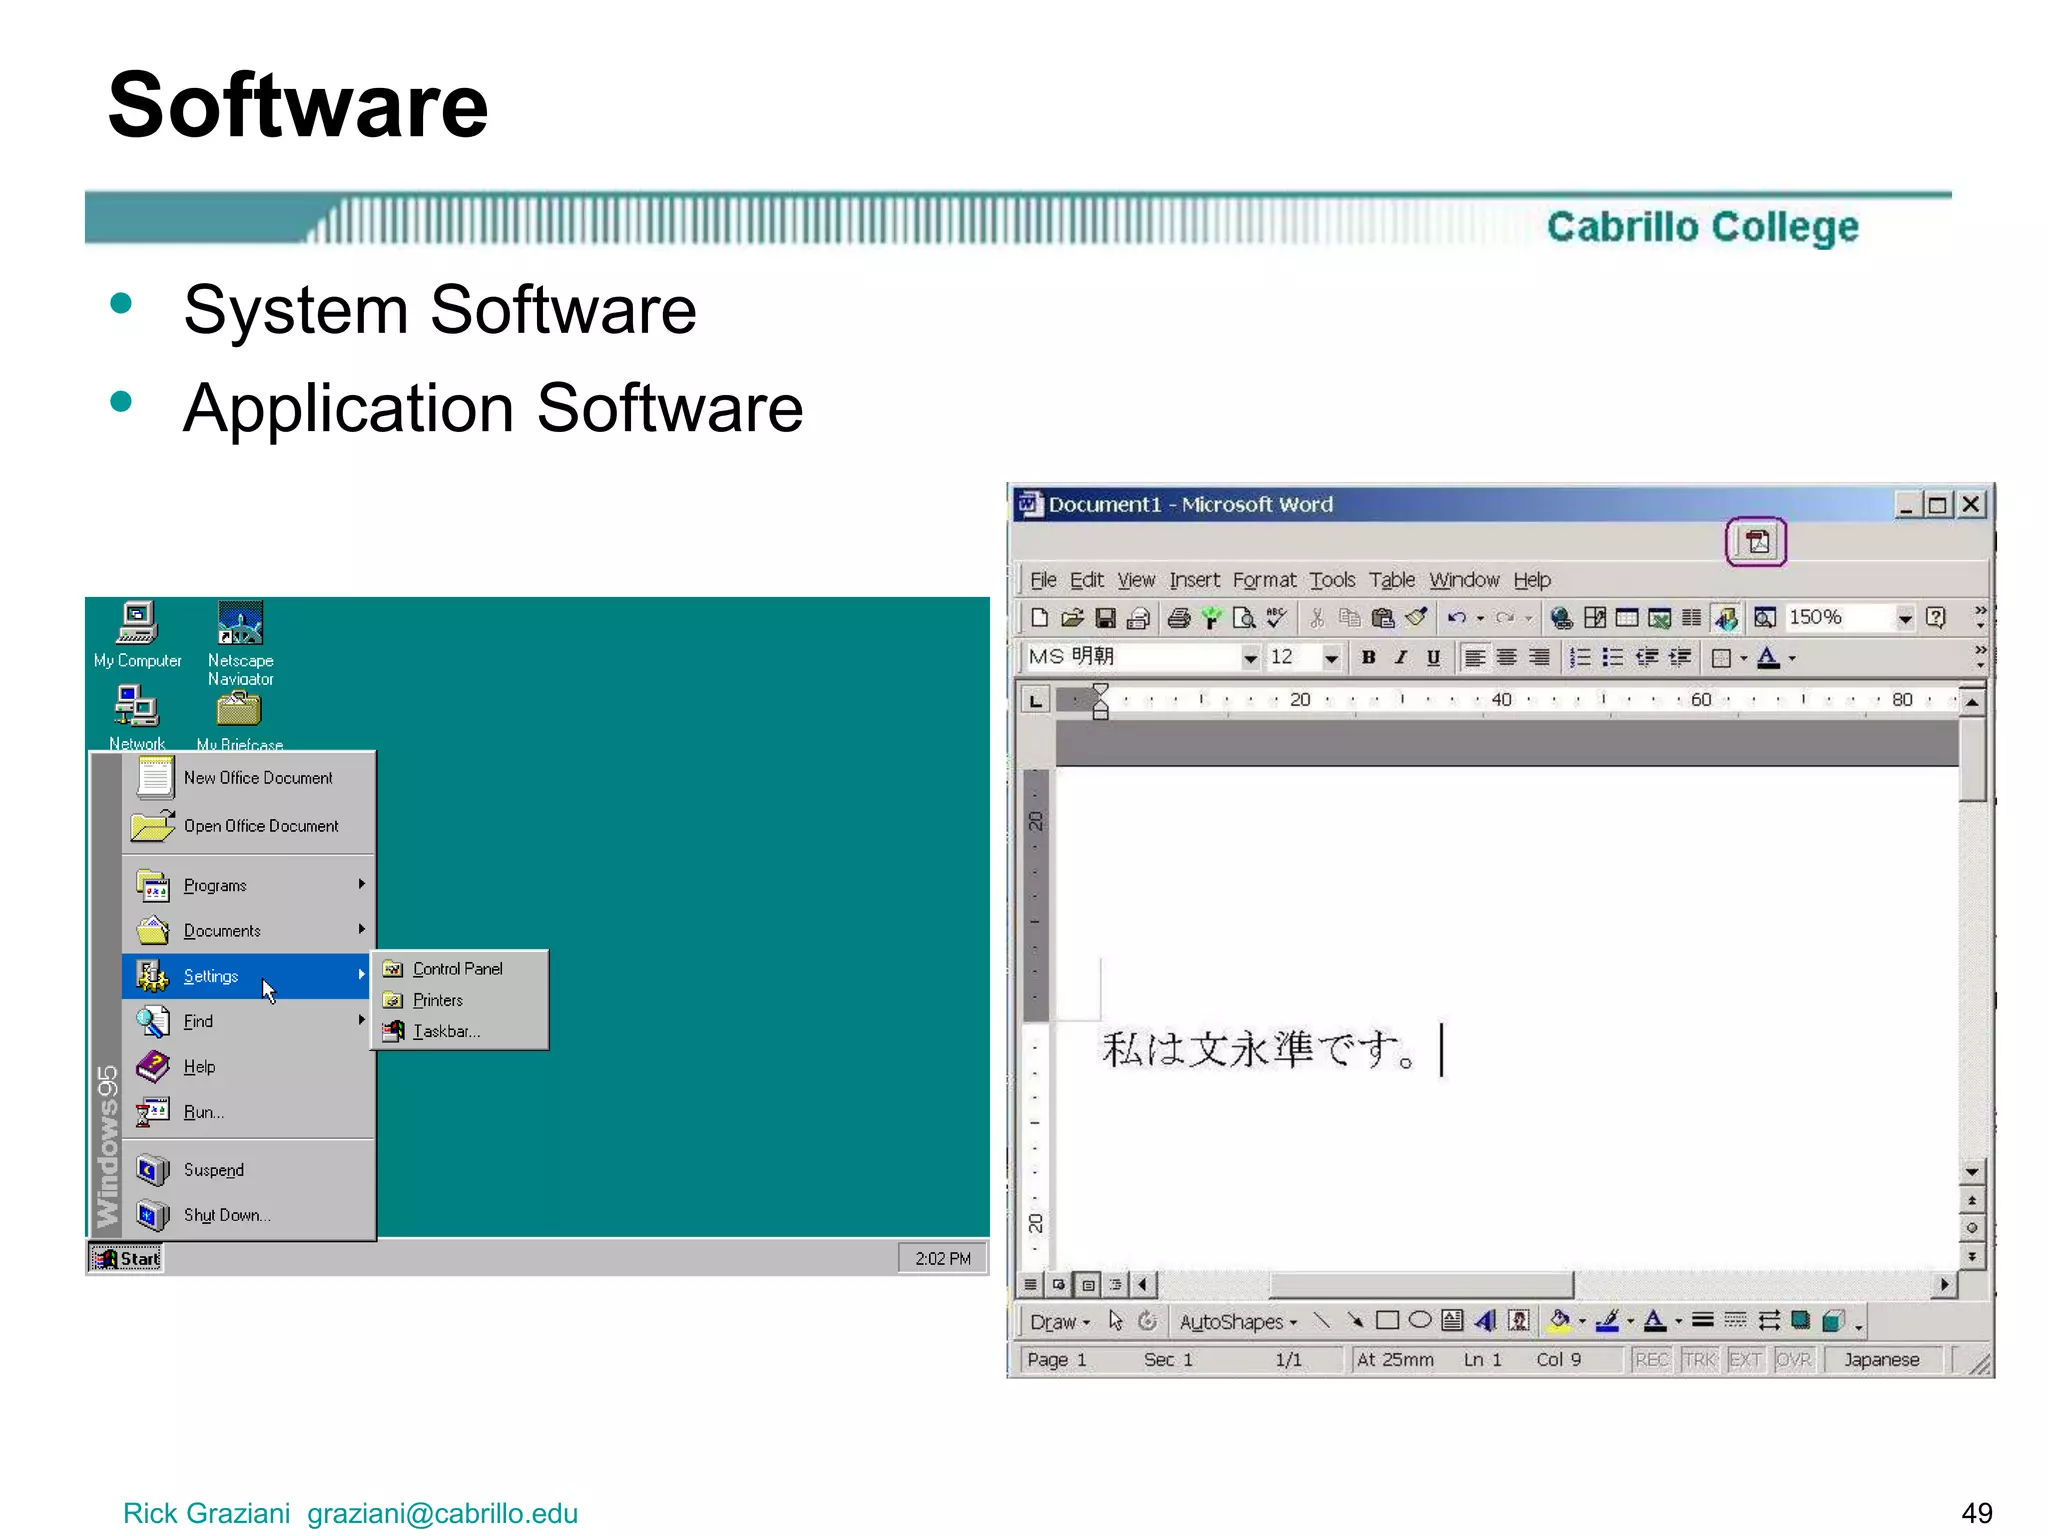Click the Insert Clip Art icon
The image size is (2048, 1536).
pos(1518,1321)
